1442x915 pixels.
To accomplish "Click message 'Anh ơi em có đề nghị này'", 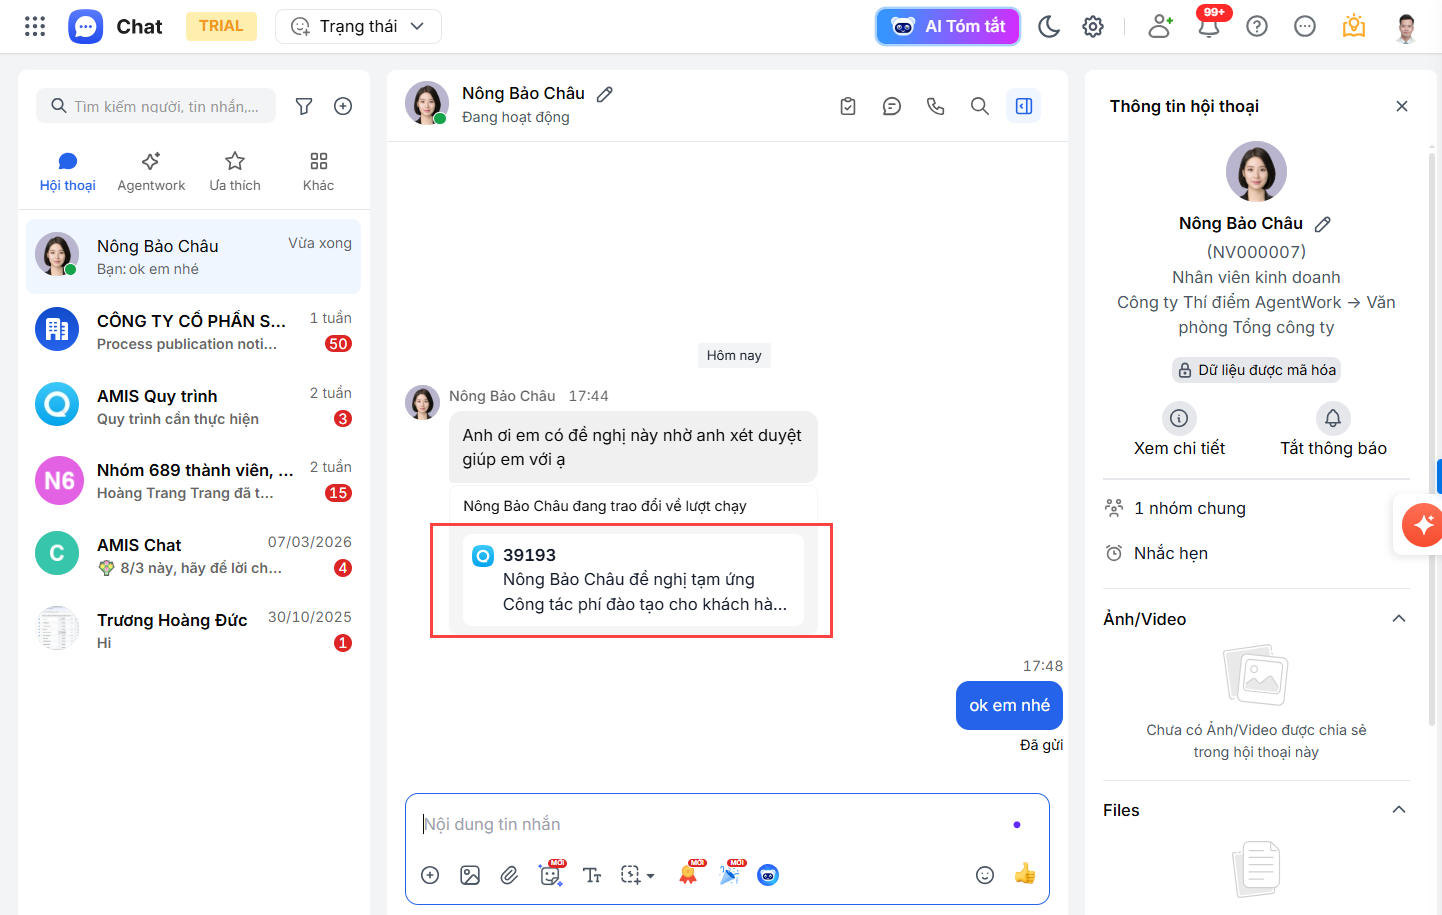I will point(632,447).
